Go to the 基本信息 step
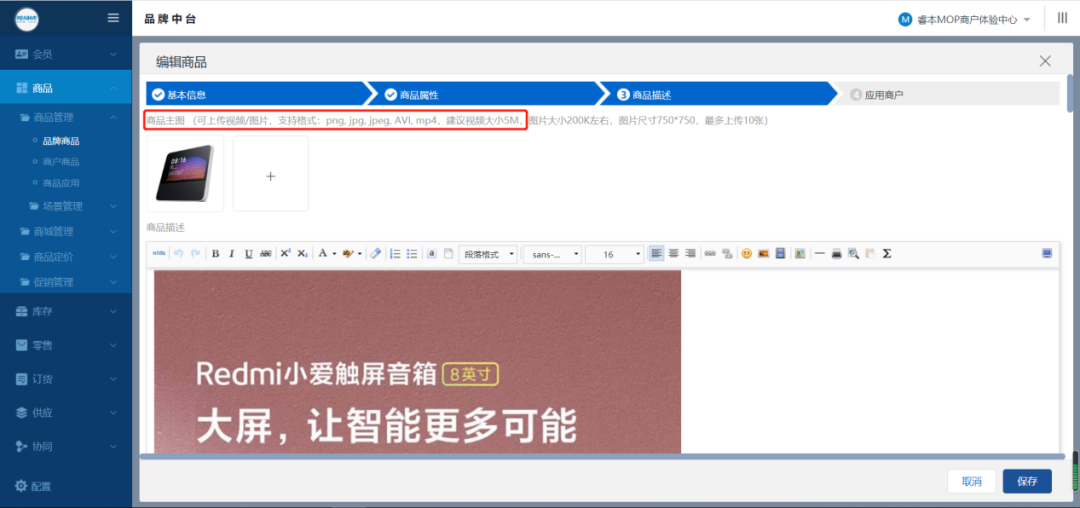The image size is (1080, 508). [256, 94]
